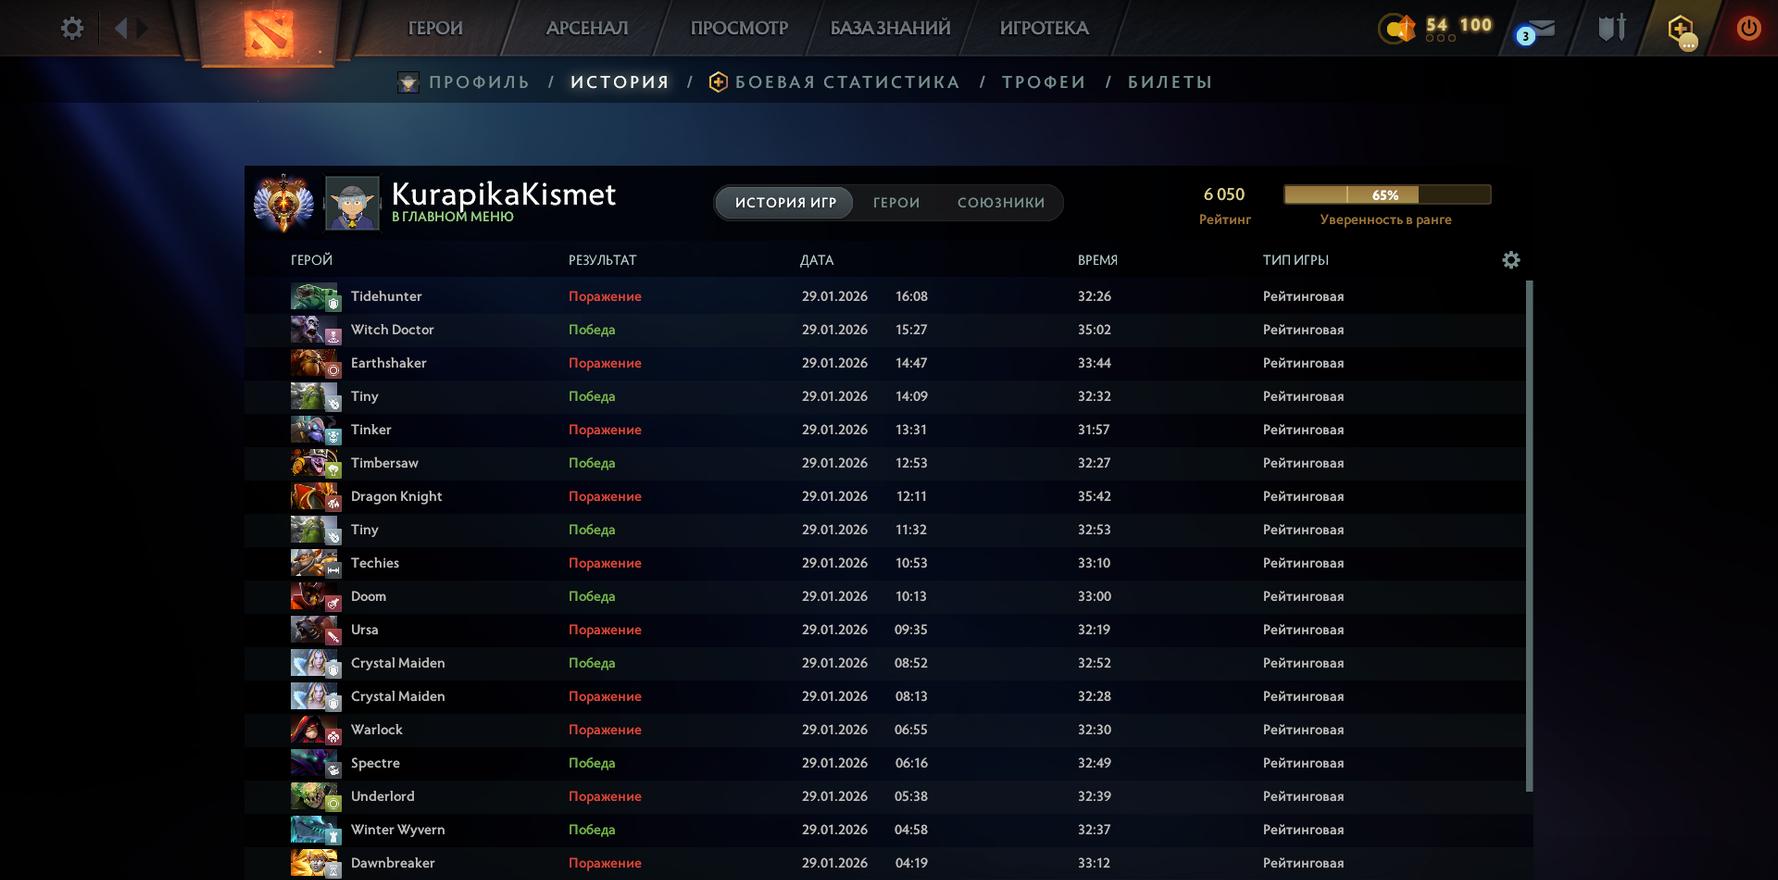Viewport: 1778px width, 880px height.
Task: Open the armory shield and sword icon
Action: point(1611,28)
